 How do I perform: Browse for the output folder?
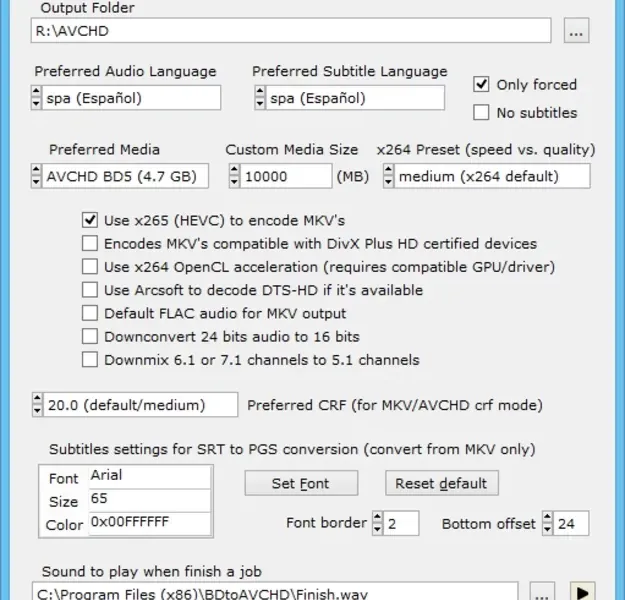(x=575, y=31)
